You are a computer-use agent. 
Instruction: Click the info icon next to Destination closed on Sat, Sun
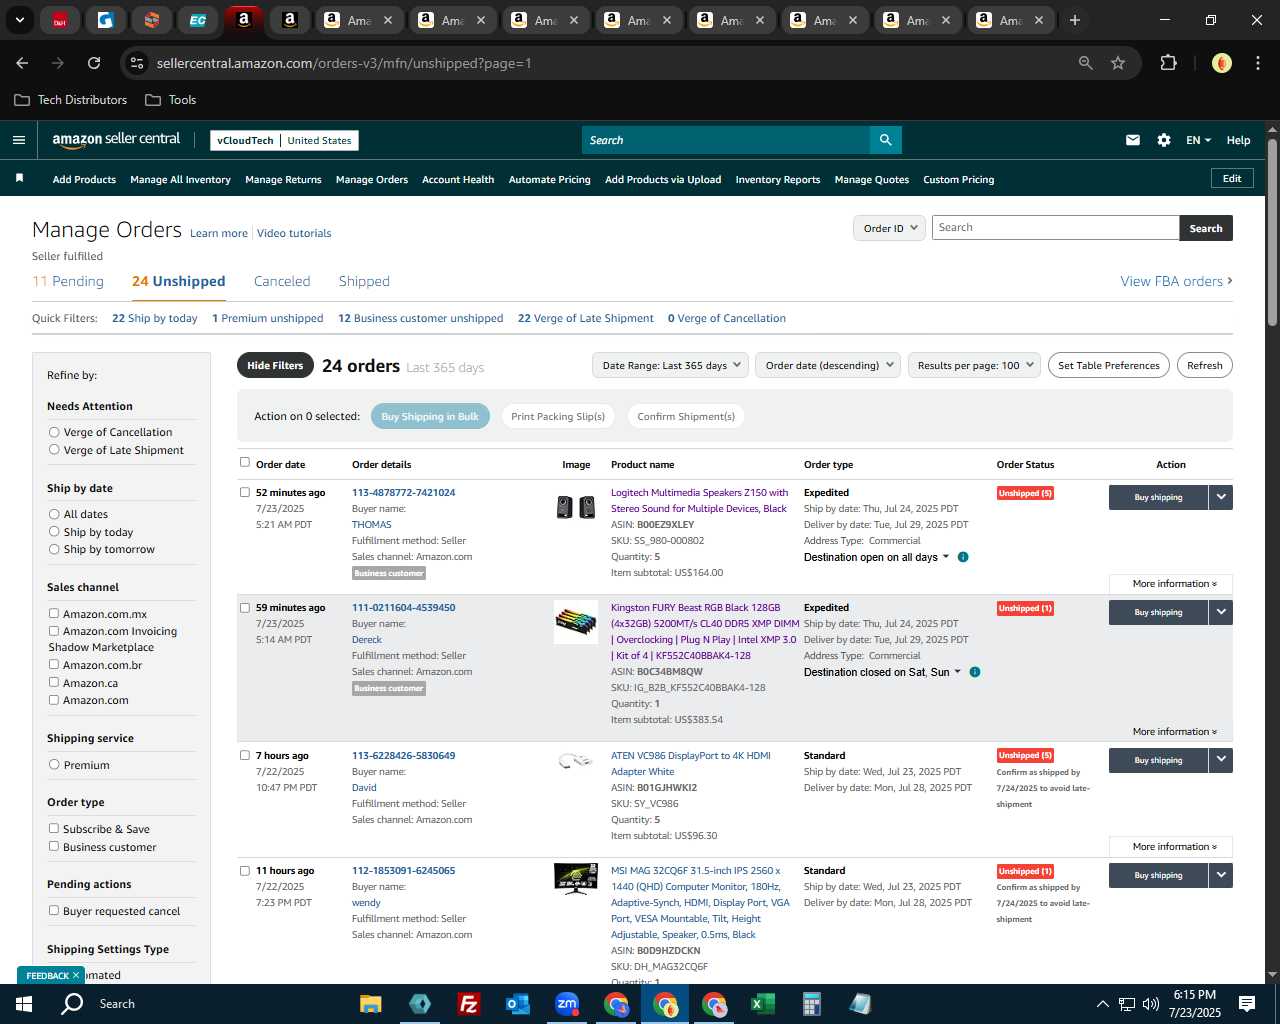pyautogui.click(x=975, y=672)
